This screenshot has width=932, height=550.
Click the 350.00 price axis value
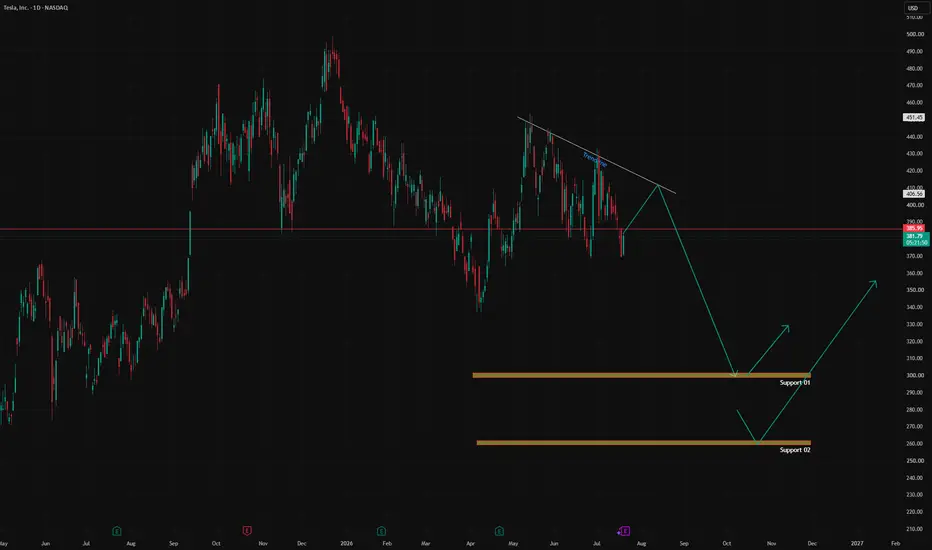point(915,290)
